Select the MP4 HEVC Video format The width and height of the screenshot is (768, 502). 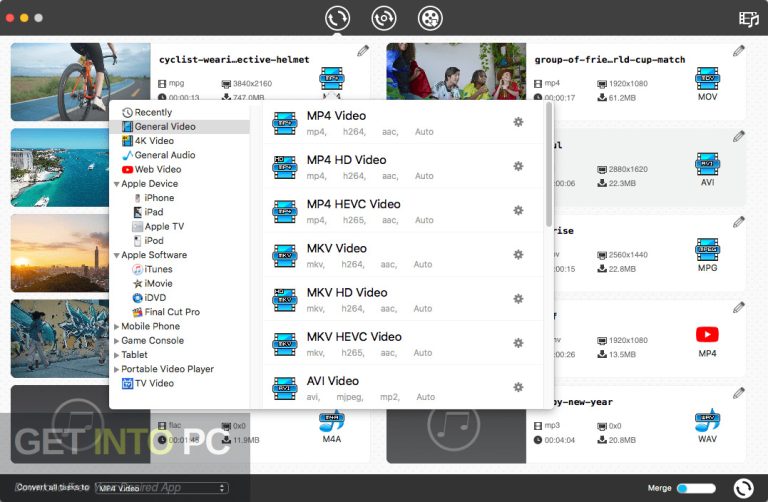(x=403, y=211)
